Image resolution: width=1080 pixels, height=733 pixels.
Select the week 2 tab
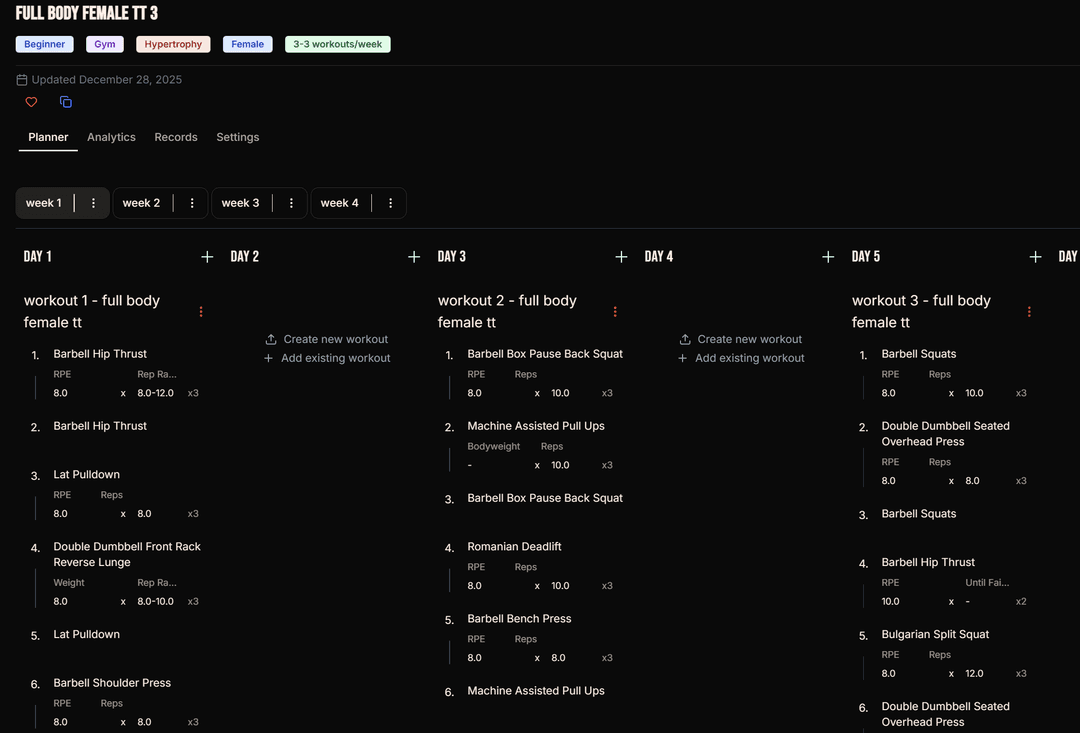141,203
